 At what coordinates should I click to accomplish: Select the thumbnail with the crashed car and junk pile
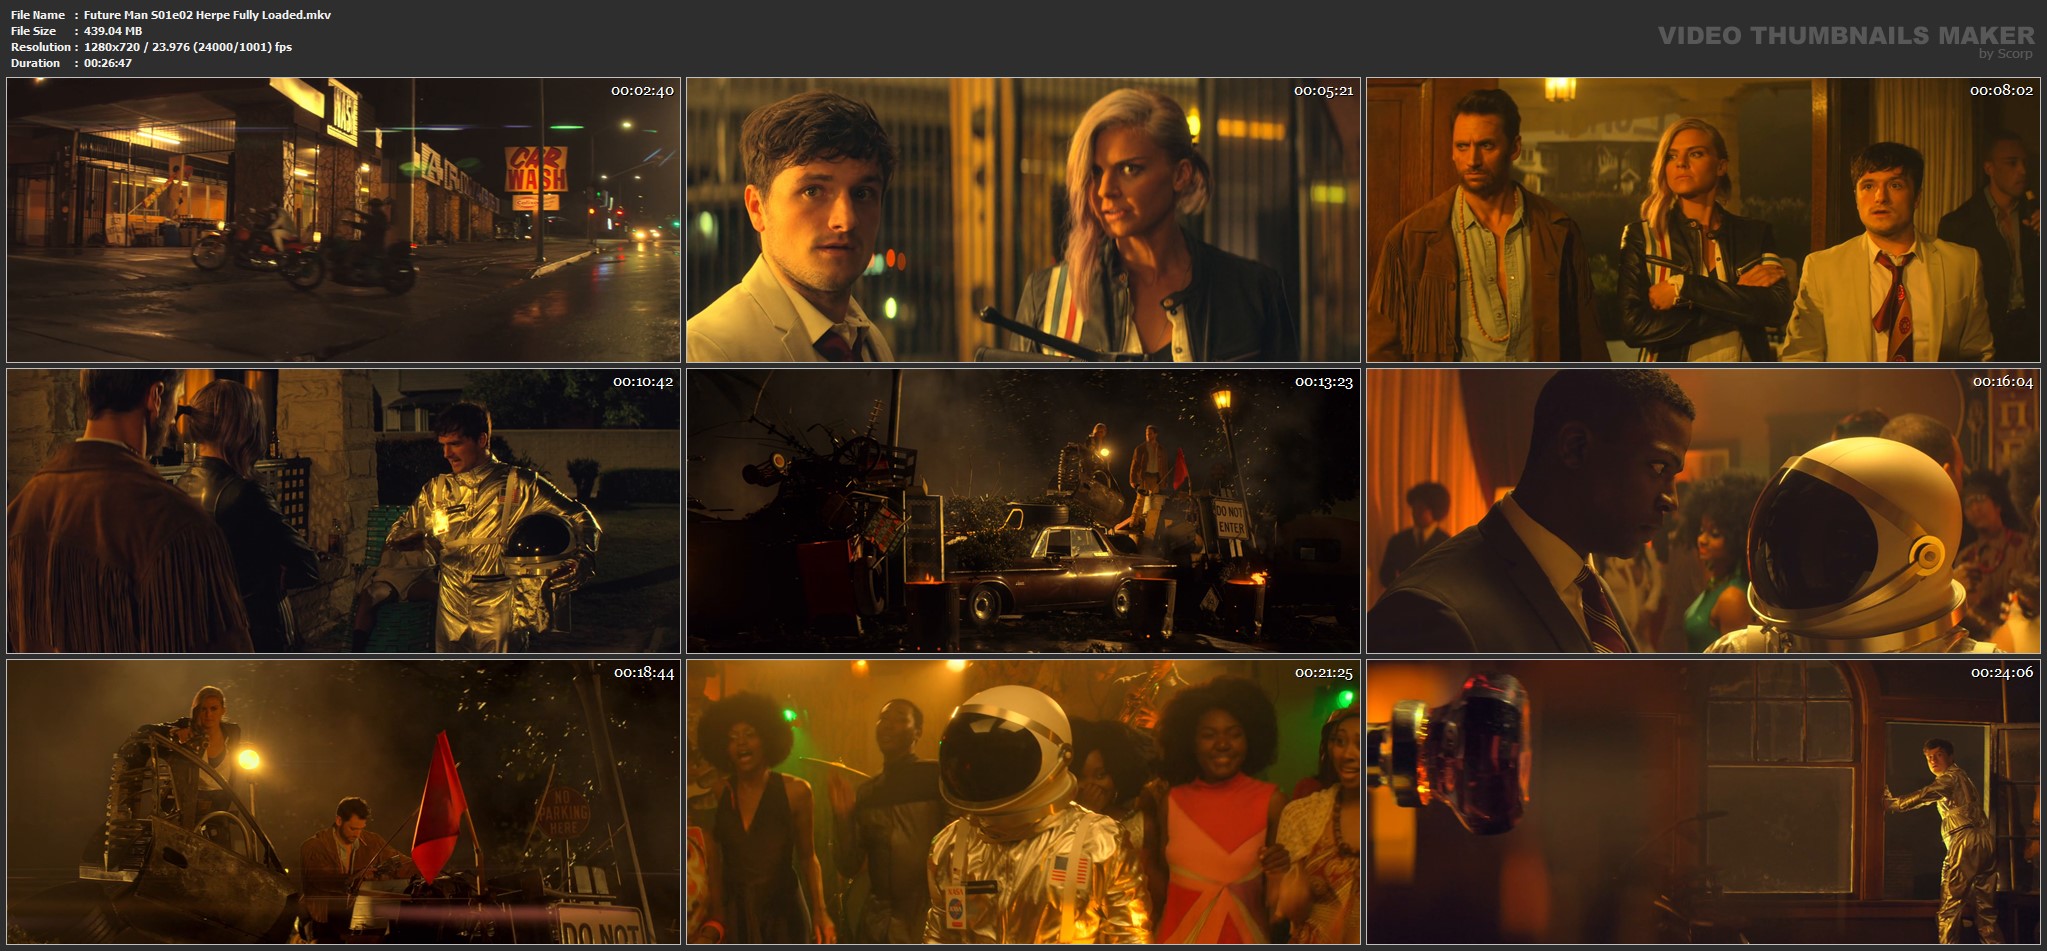point(1023,511)
